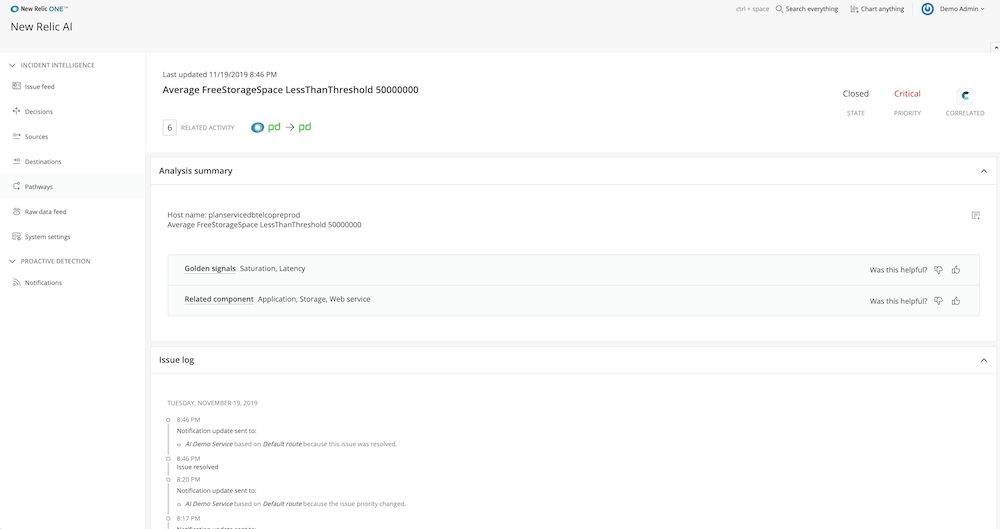Click the analysis summary notes icon

click(x=975, y=216)
